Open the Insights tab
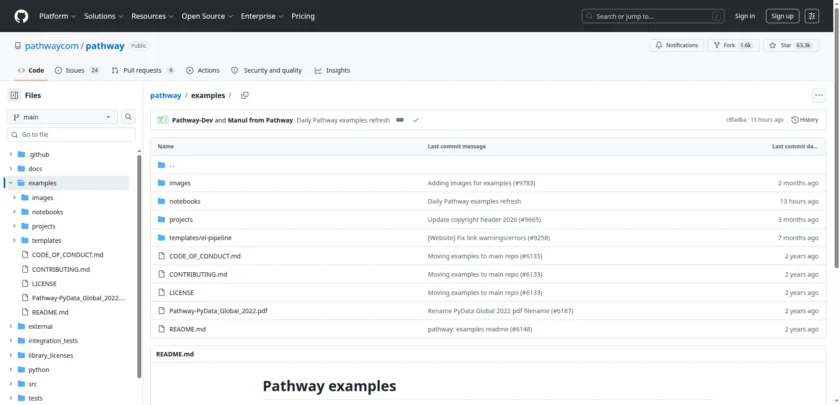This screenshot has width=840, height=405. [332, 70]
